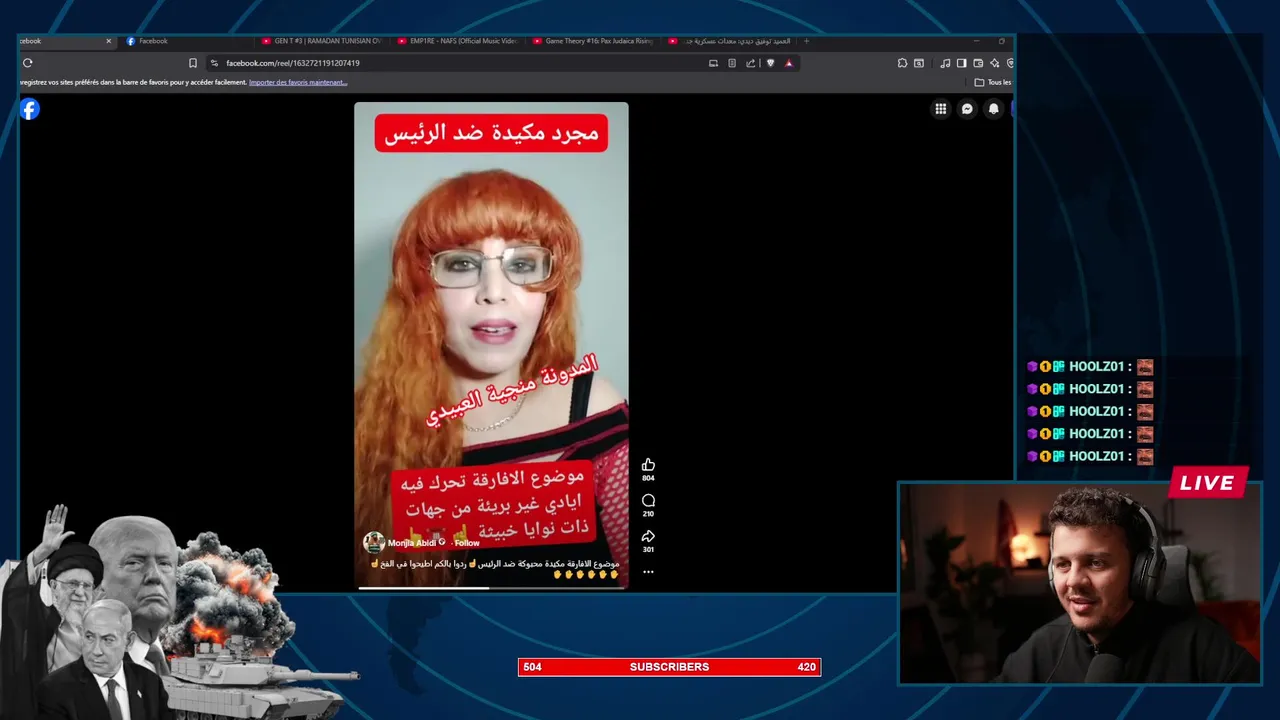
Task: Open the Facebook menu grid icon
Action: (x=941, y=109)
